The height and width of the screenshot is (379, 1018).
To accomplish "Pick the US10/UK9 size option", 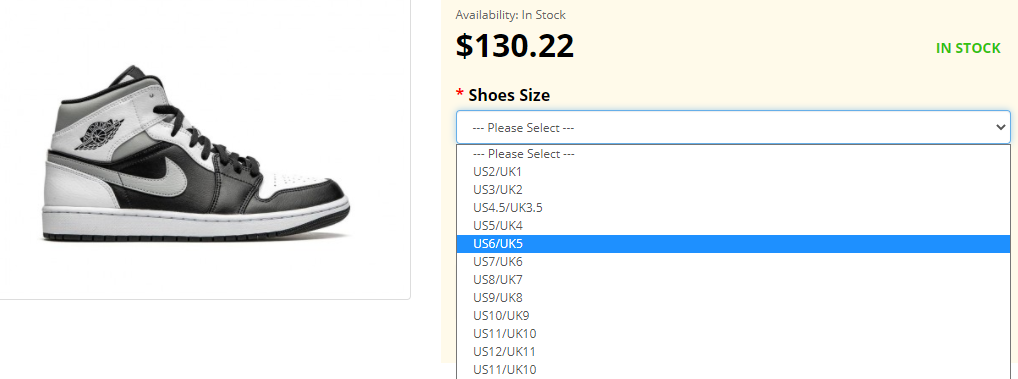I will pyautogui.click(x=733, y=316).
